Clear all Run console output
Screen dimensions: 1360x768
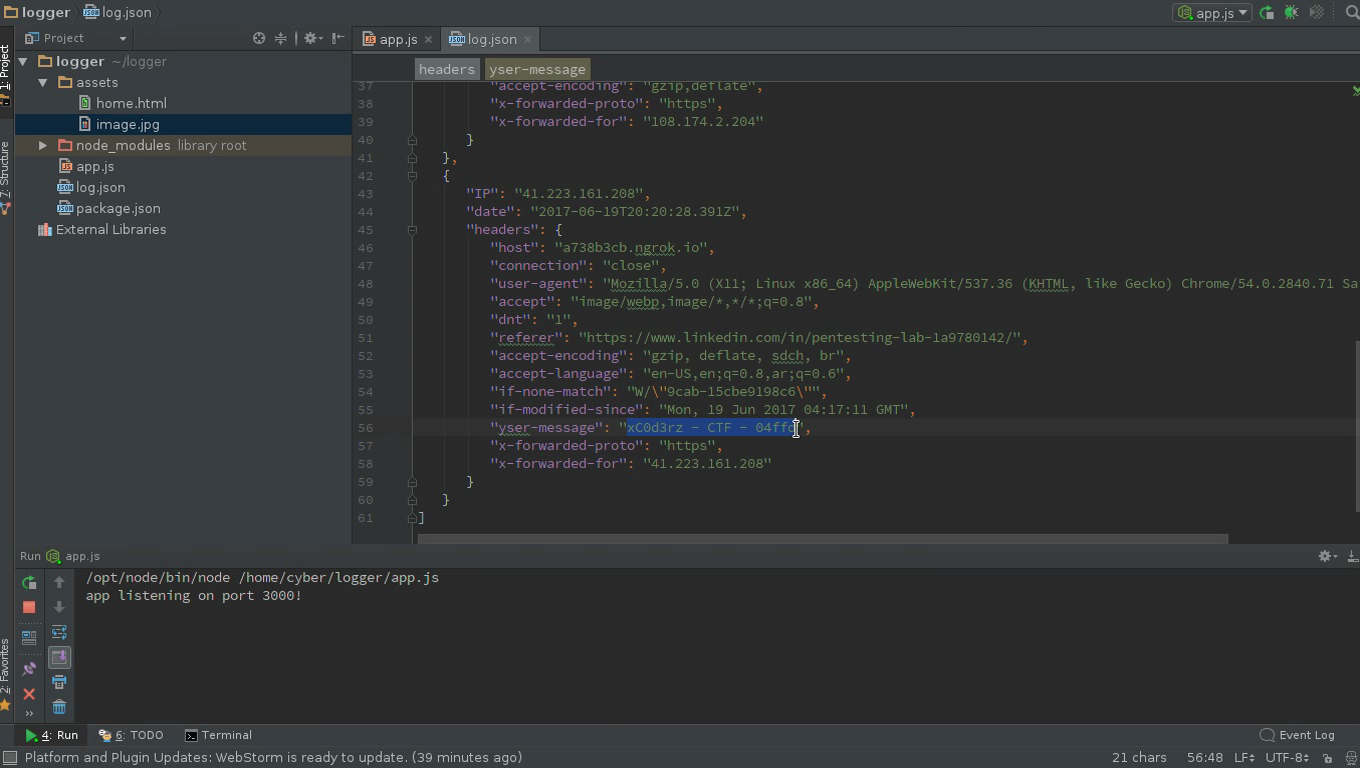59,707
